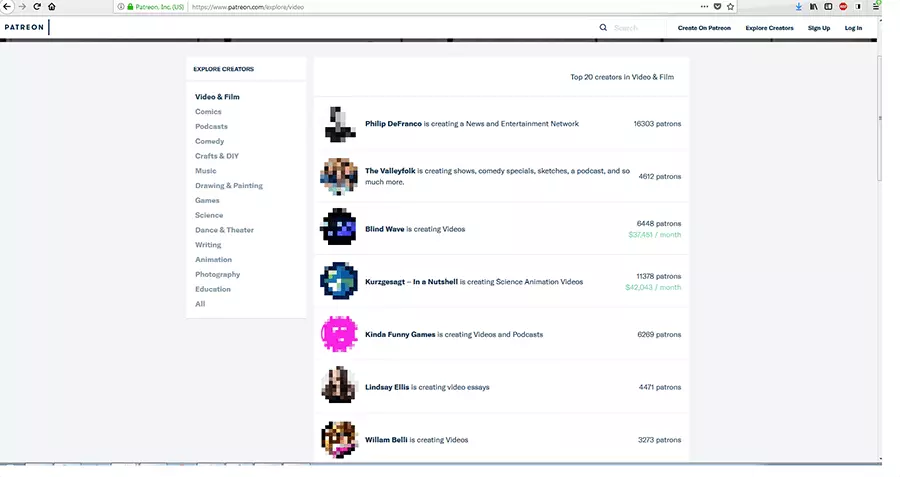The width and height of the screenshot is (900, 477).
Task: Open the page actions three-dot menu
Action: (704, 6)
